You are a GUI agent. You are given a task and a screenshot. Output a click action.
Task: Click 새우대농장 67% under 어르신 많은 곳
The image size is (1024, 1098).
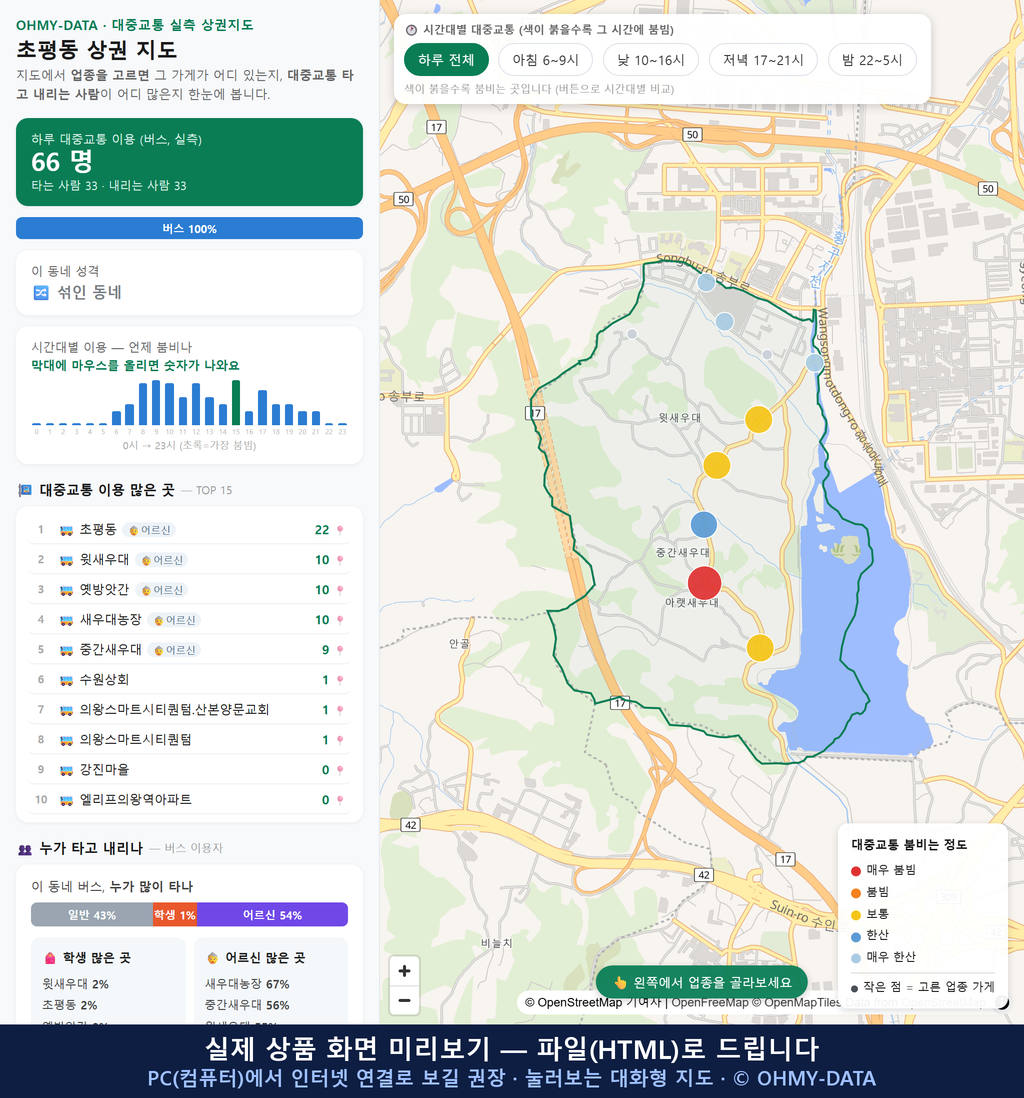247,985
